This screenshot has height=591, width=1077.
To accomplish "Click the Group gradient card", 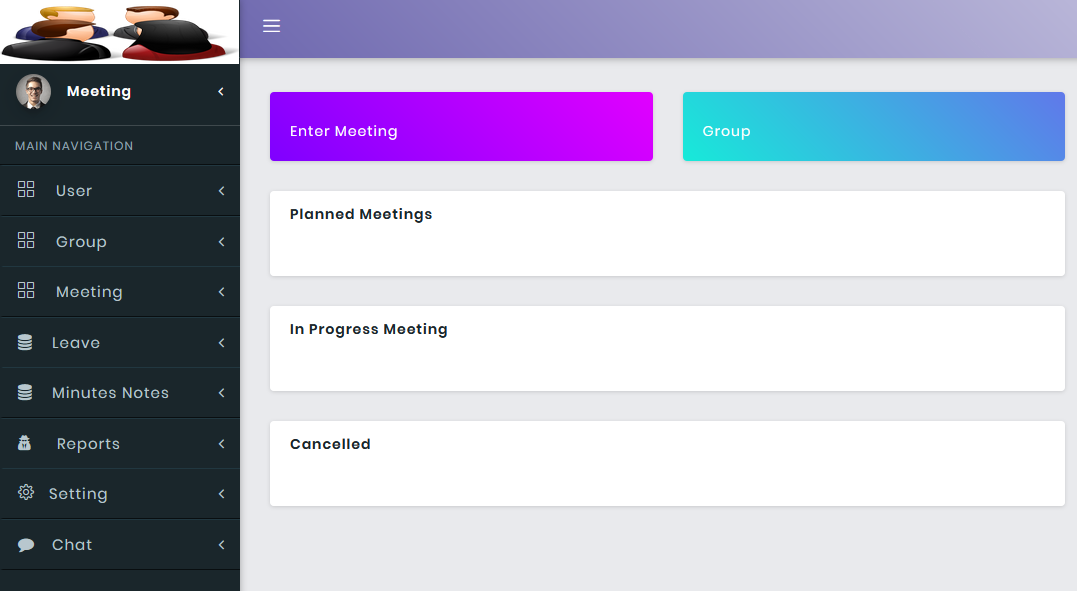I will click(873, 127).
